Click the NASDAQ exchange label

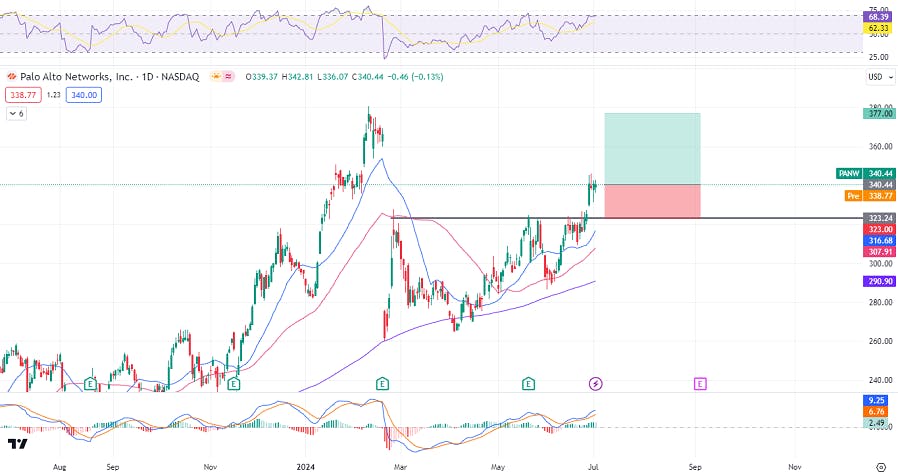[180, 76]
